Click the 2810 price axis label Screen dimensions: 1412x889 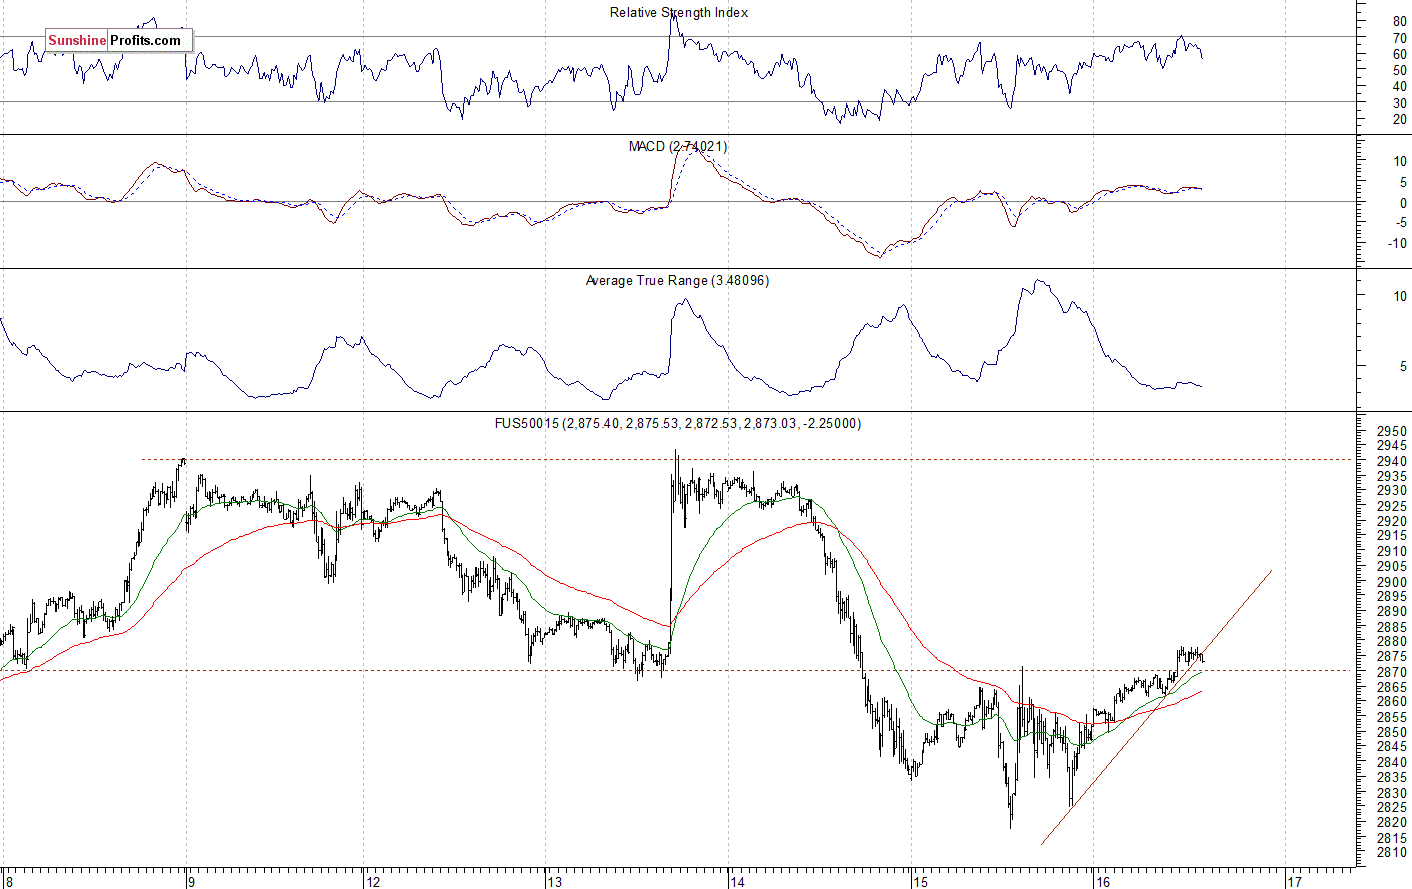1392,852
